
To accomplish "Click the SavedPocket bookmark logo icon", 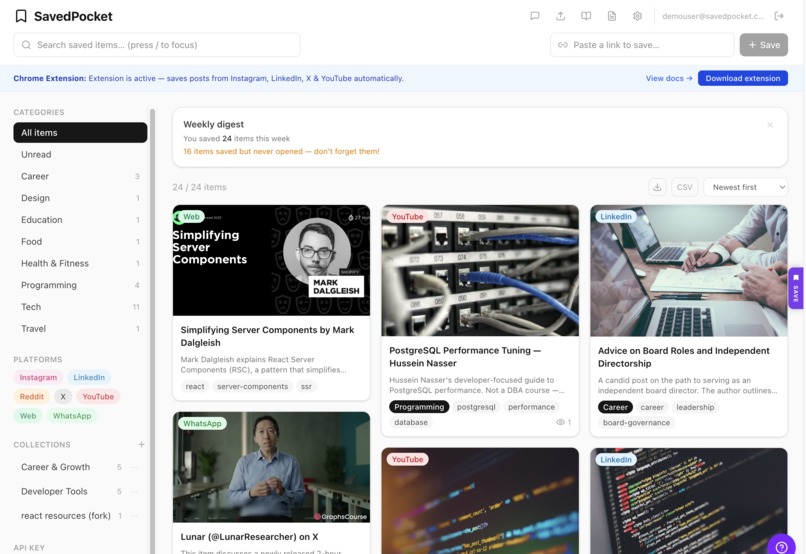I will coord(21,16).
